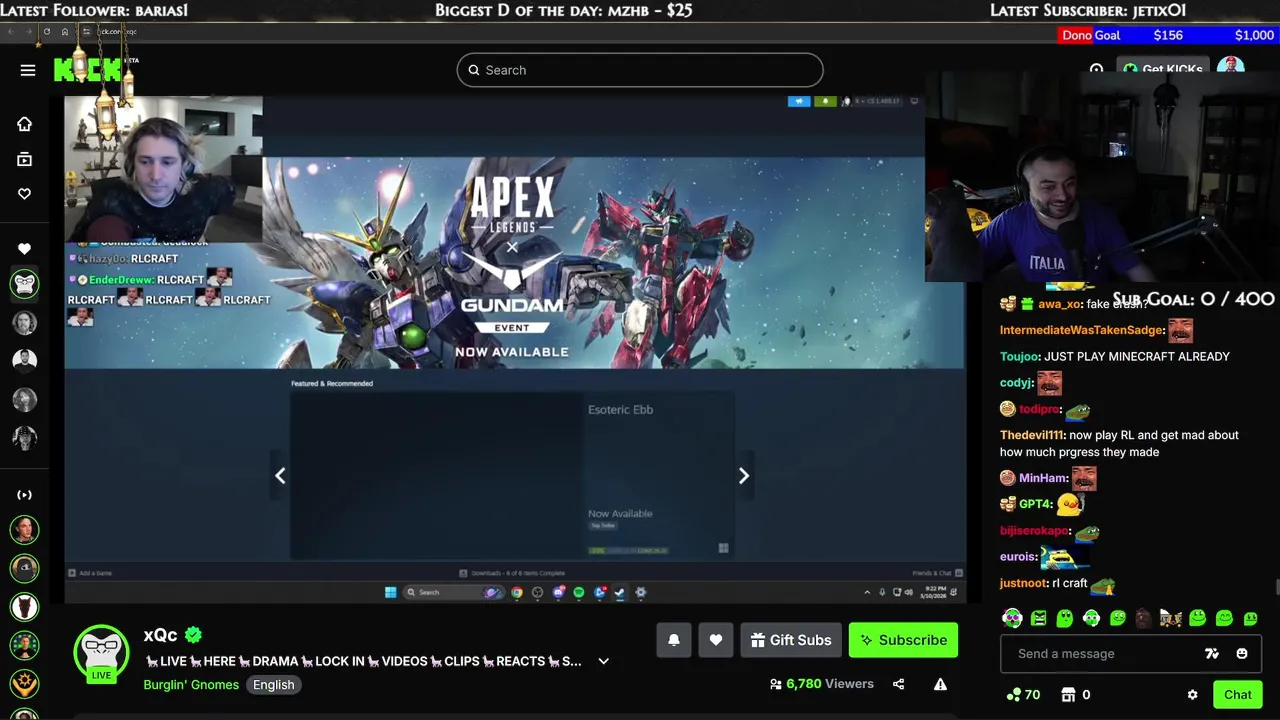
Task: Toggle the follow heart button
Action: (x=716, y=640)
